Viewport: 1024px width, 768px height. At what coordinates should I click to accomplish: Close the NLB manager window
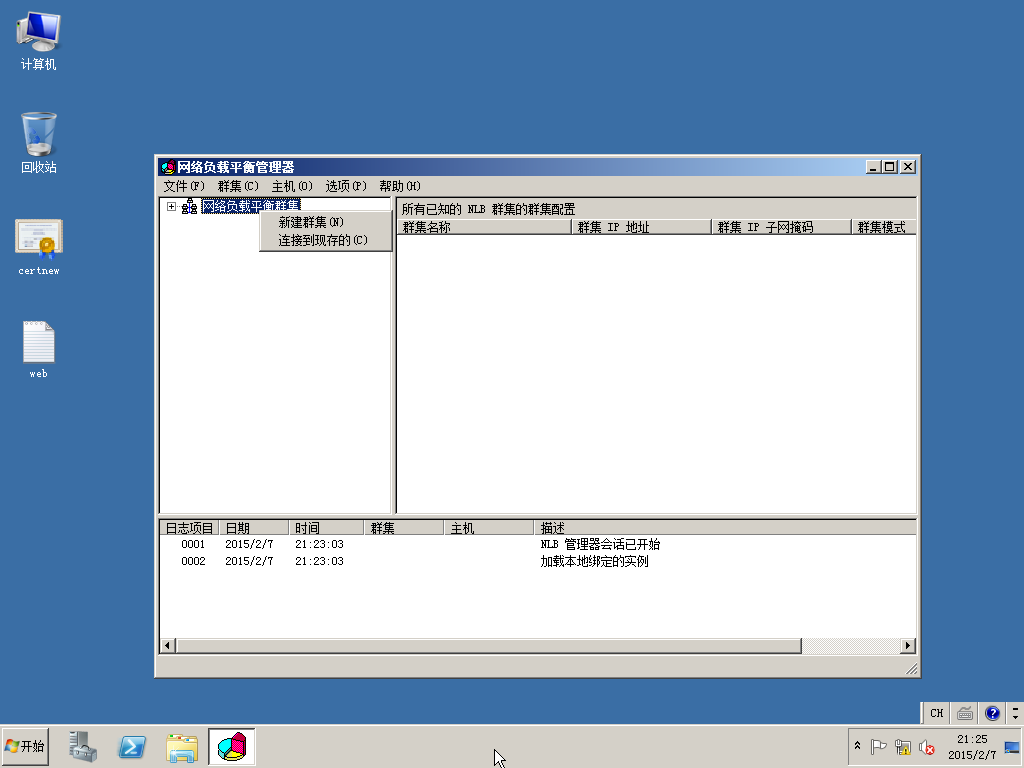coord(908,167)
